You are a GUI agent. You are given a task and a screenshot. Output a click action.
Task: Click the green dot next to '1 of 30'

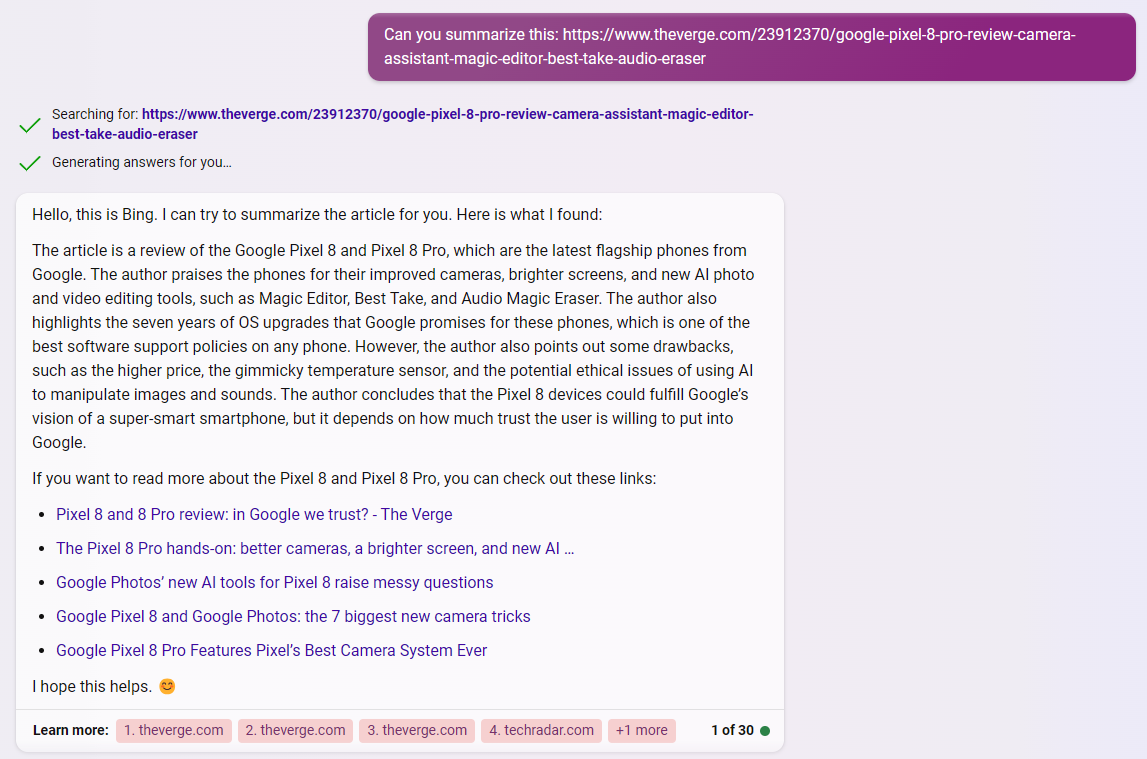[x=765, y=730]
